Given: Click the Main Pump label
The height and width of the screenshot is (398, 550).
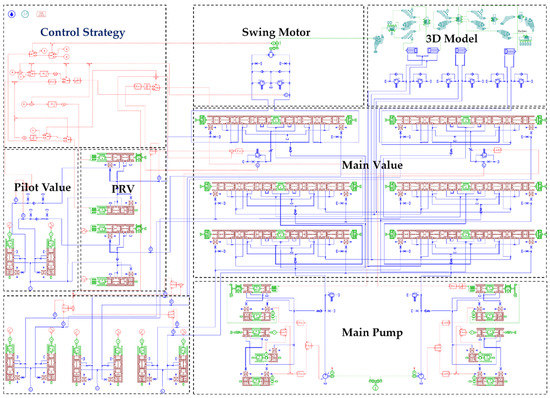Looking at the screenshot, I should pyautogui.click(x=372, y=332).
